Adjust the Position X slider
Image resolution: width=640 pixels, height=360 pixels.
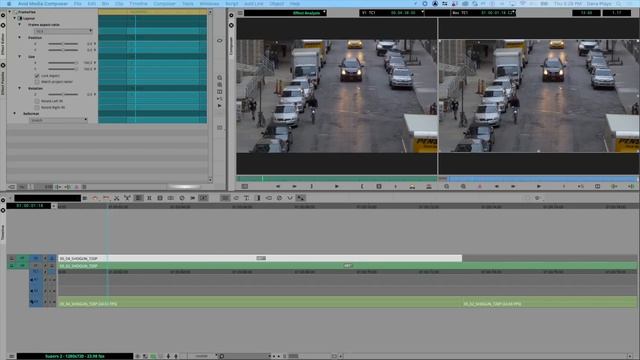[x=63, y=44]
